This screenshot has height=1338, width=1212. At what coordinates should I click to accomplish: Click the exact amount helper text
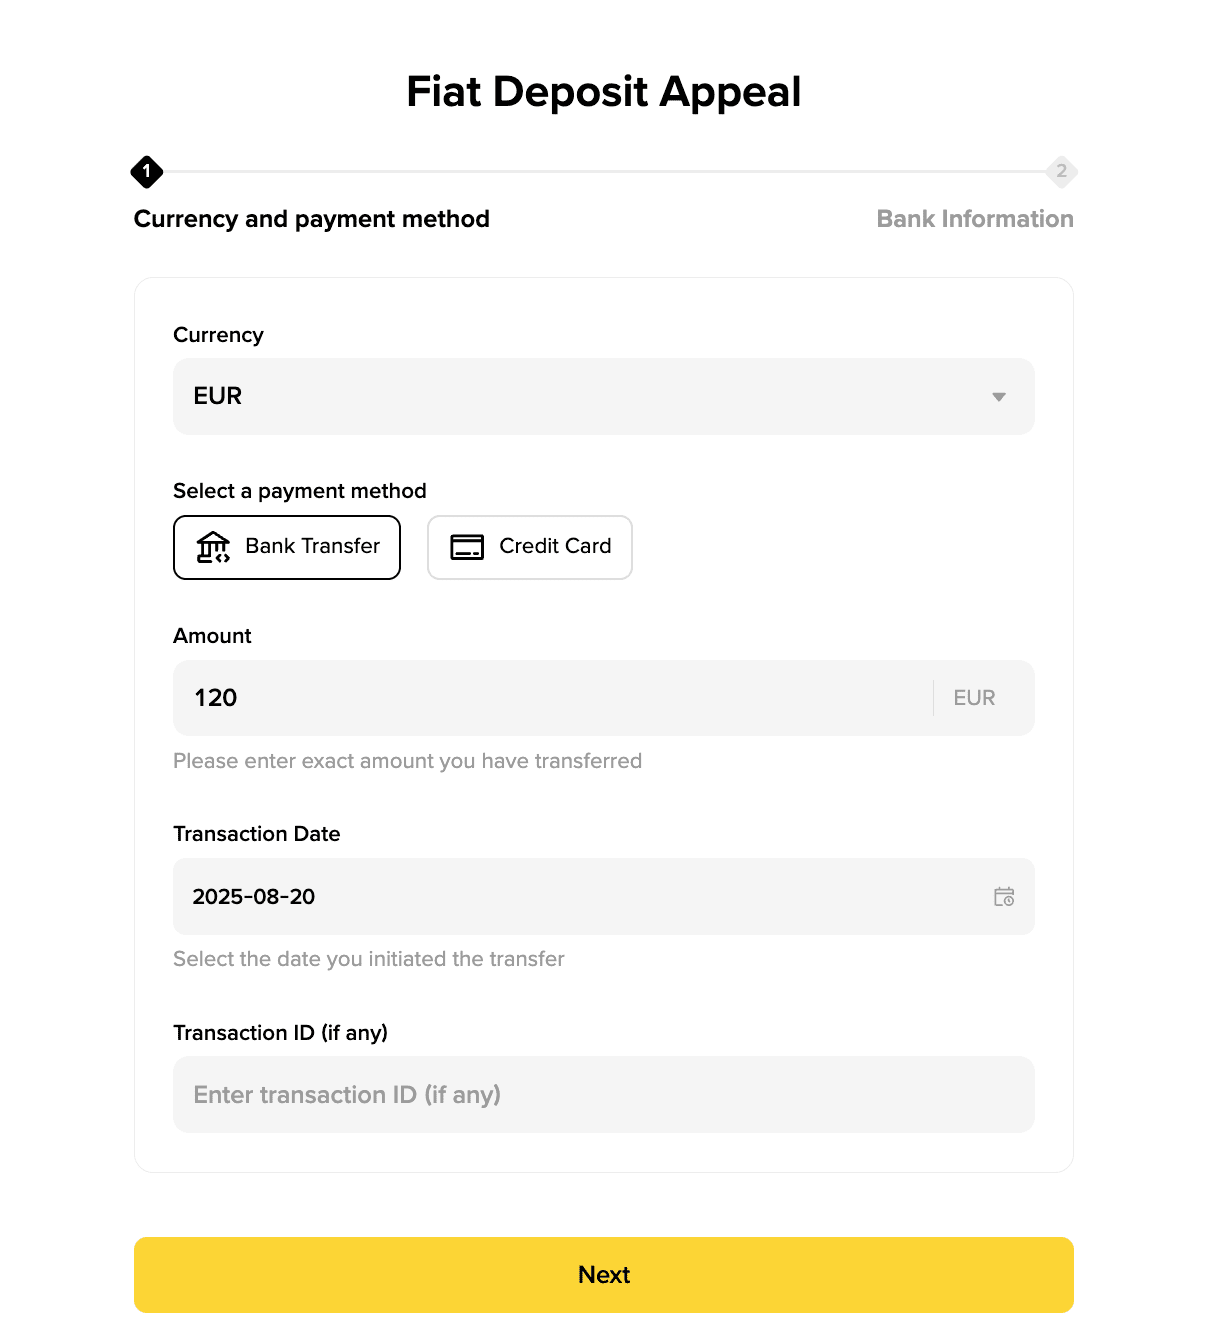coord(407,761)
